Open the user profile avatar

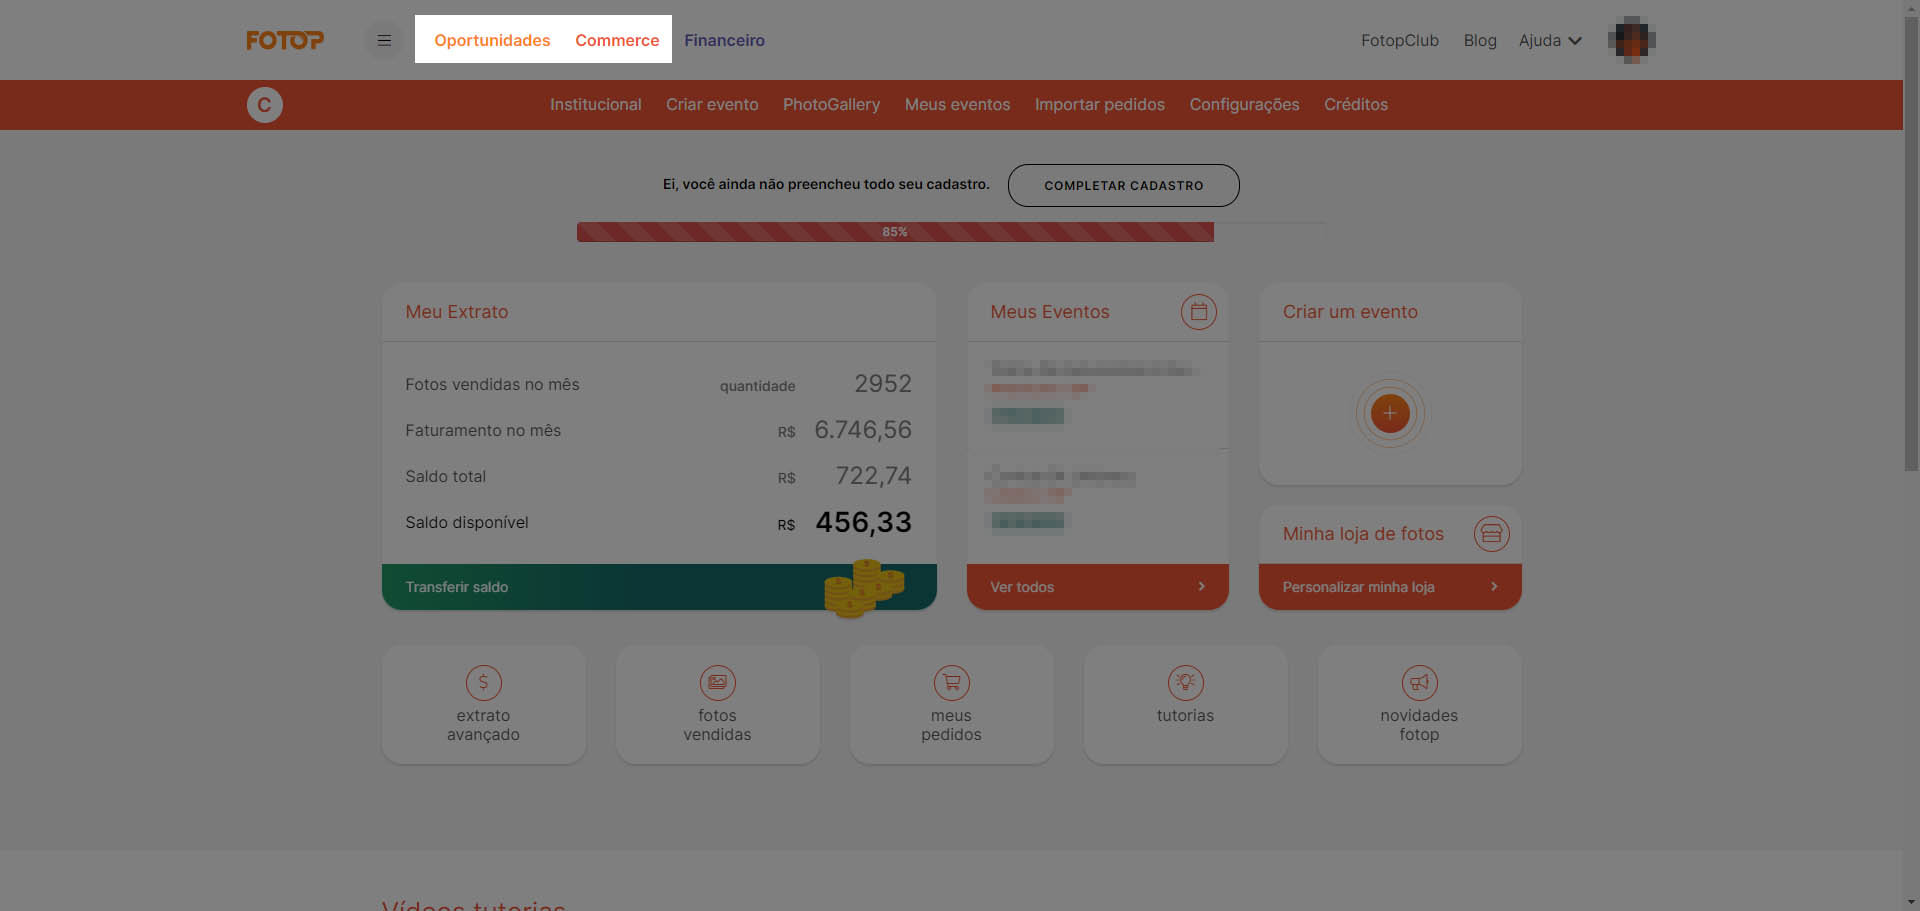1631,41
